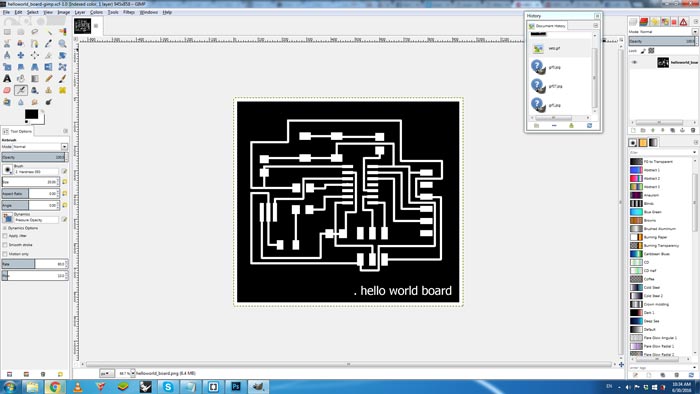Viewport: 700px width, 394px height.
Task: Select the Dodge/Burn tool
Action: click(49, 102)
